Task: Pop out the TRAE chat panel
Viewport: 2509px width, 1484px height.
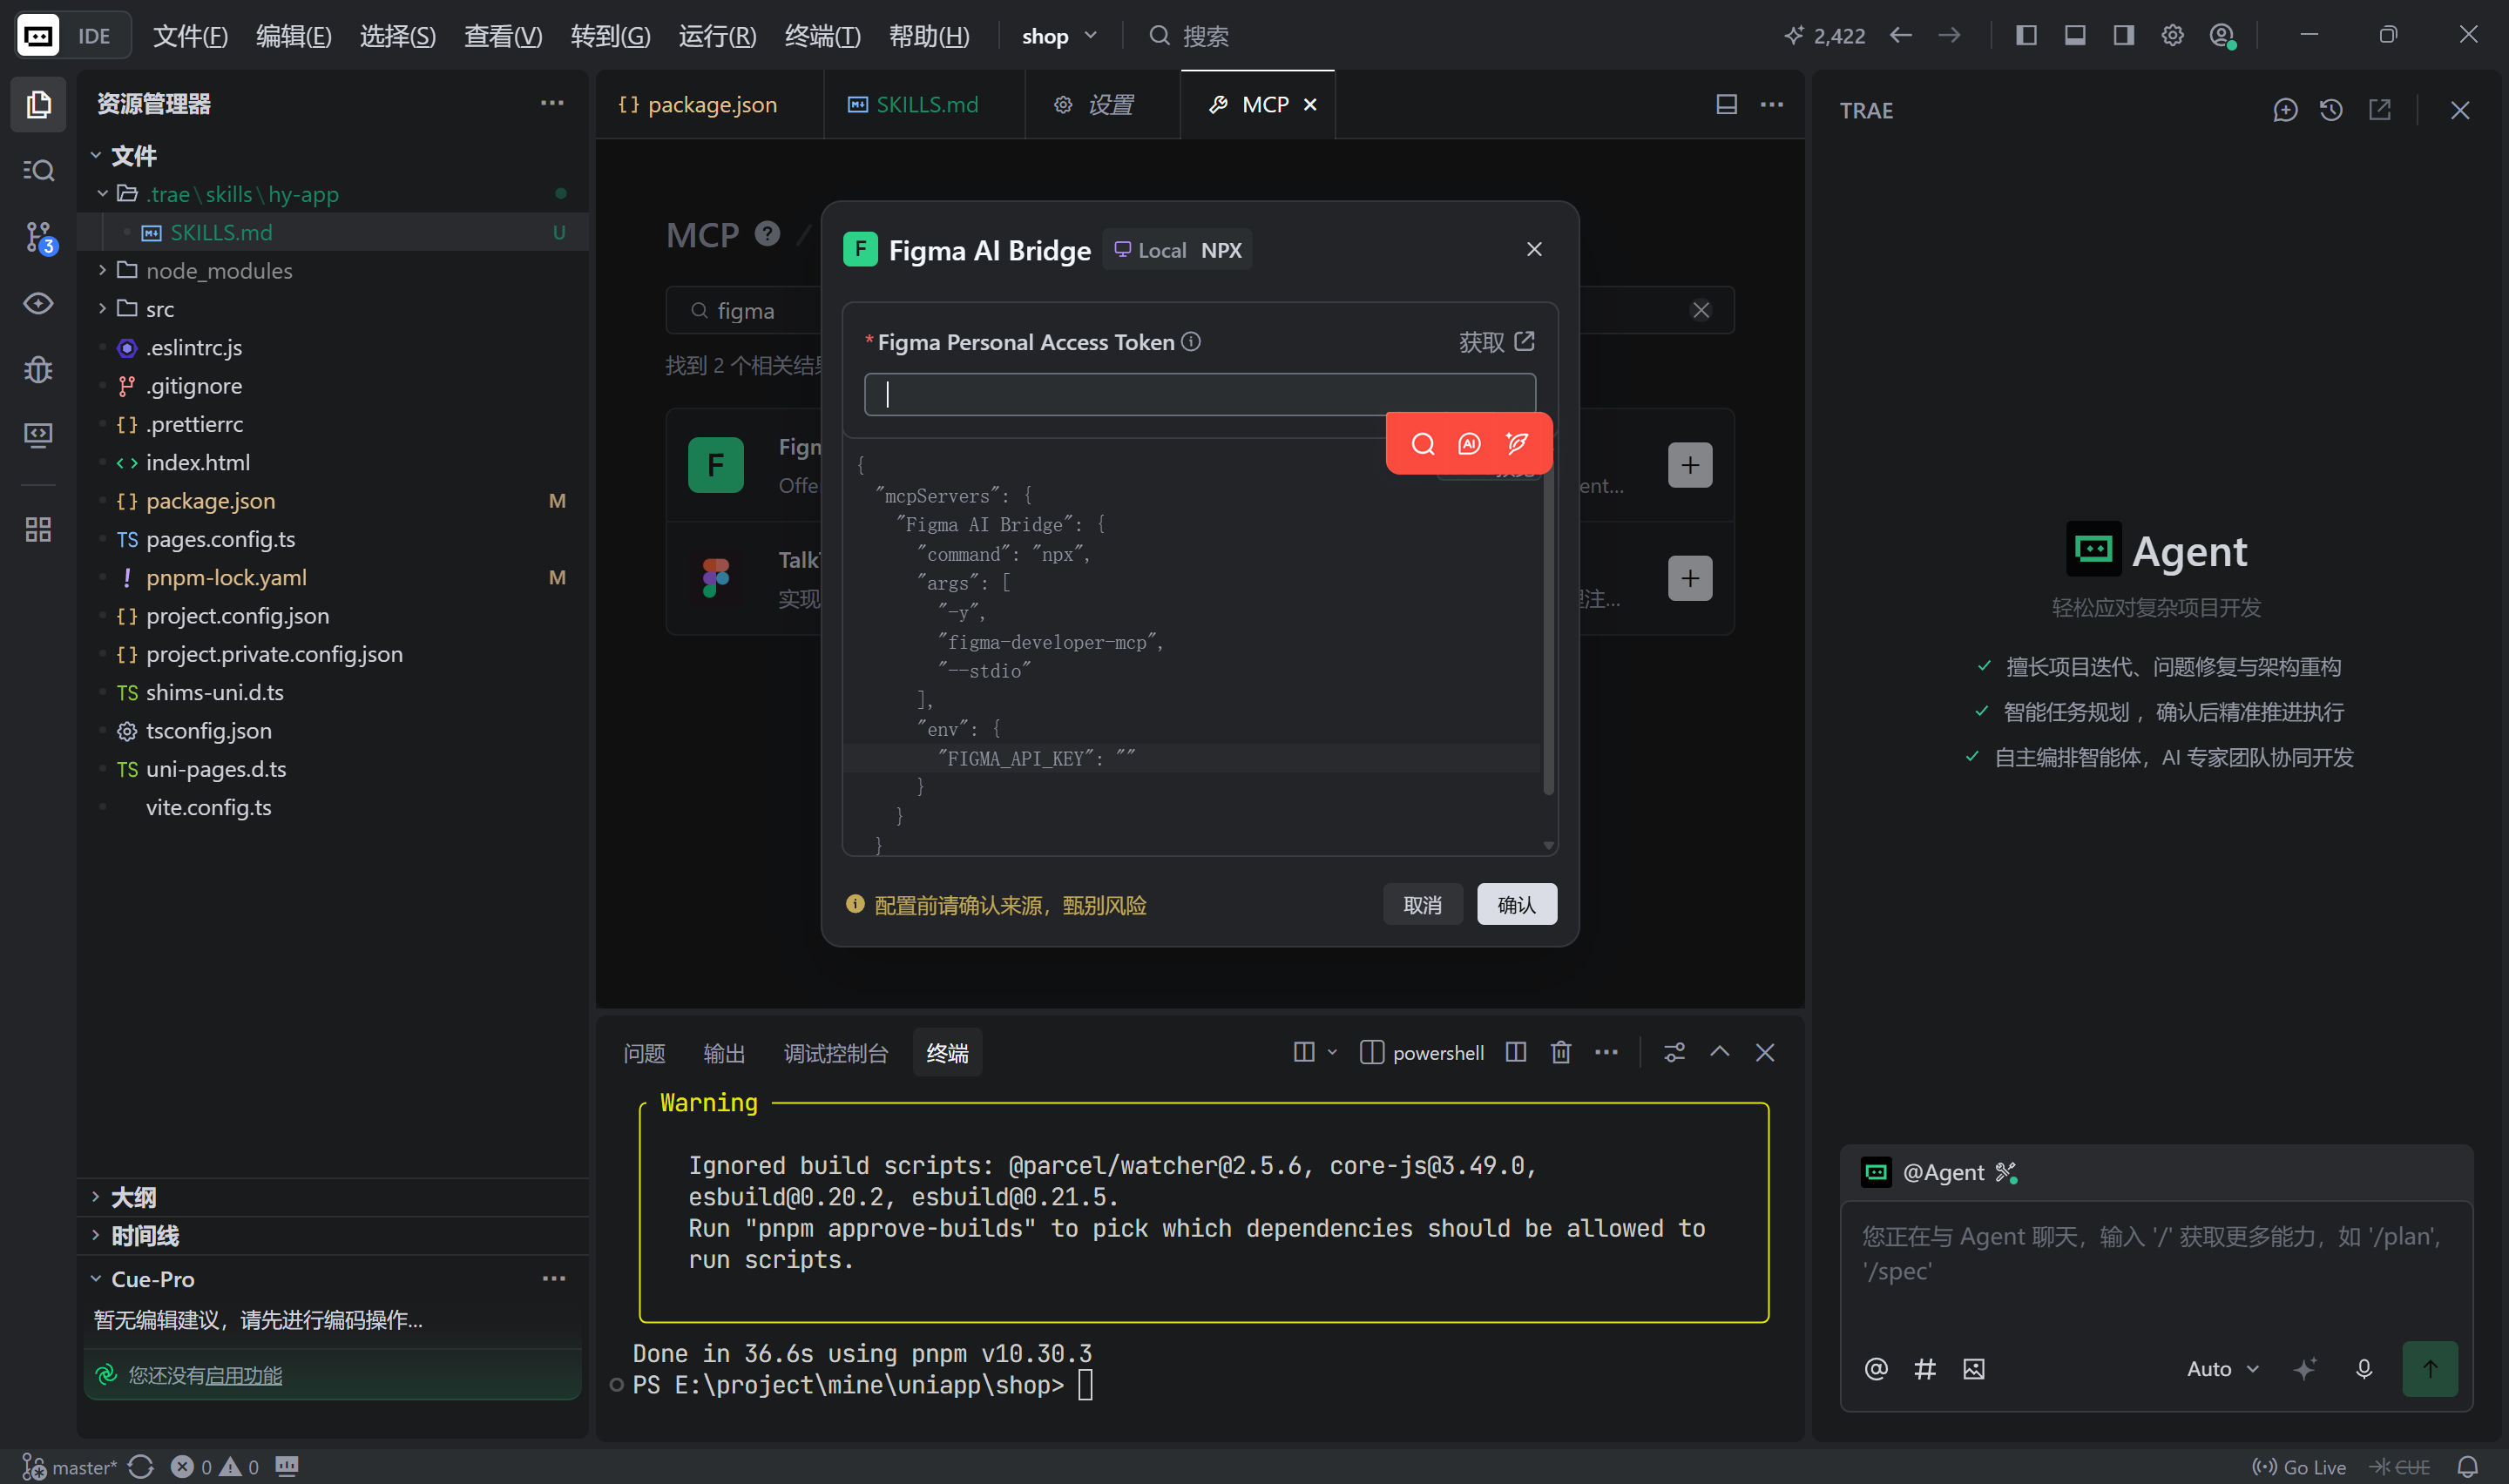Action: [x=2380, y=110]
